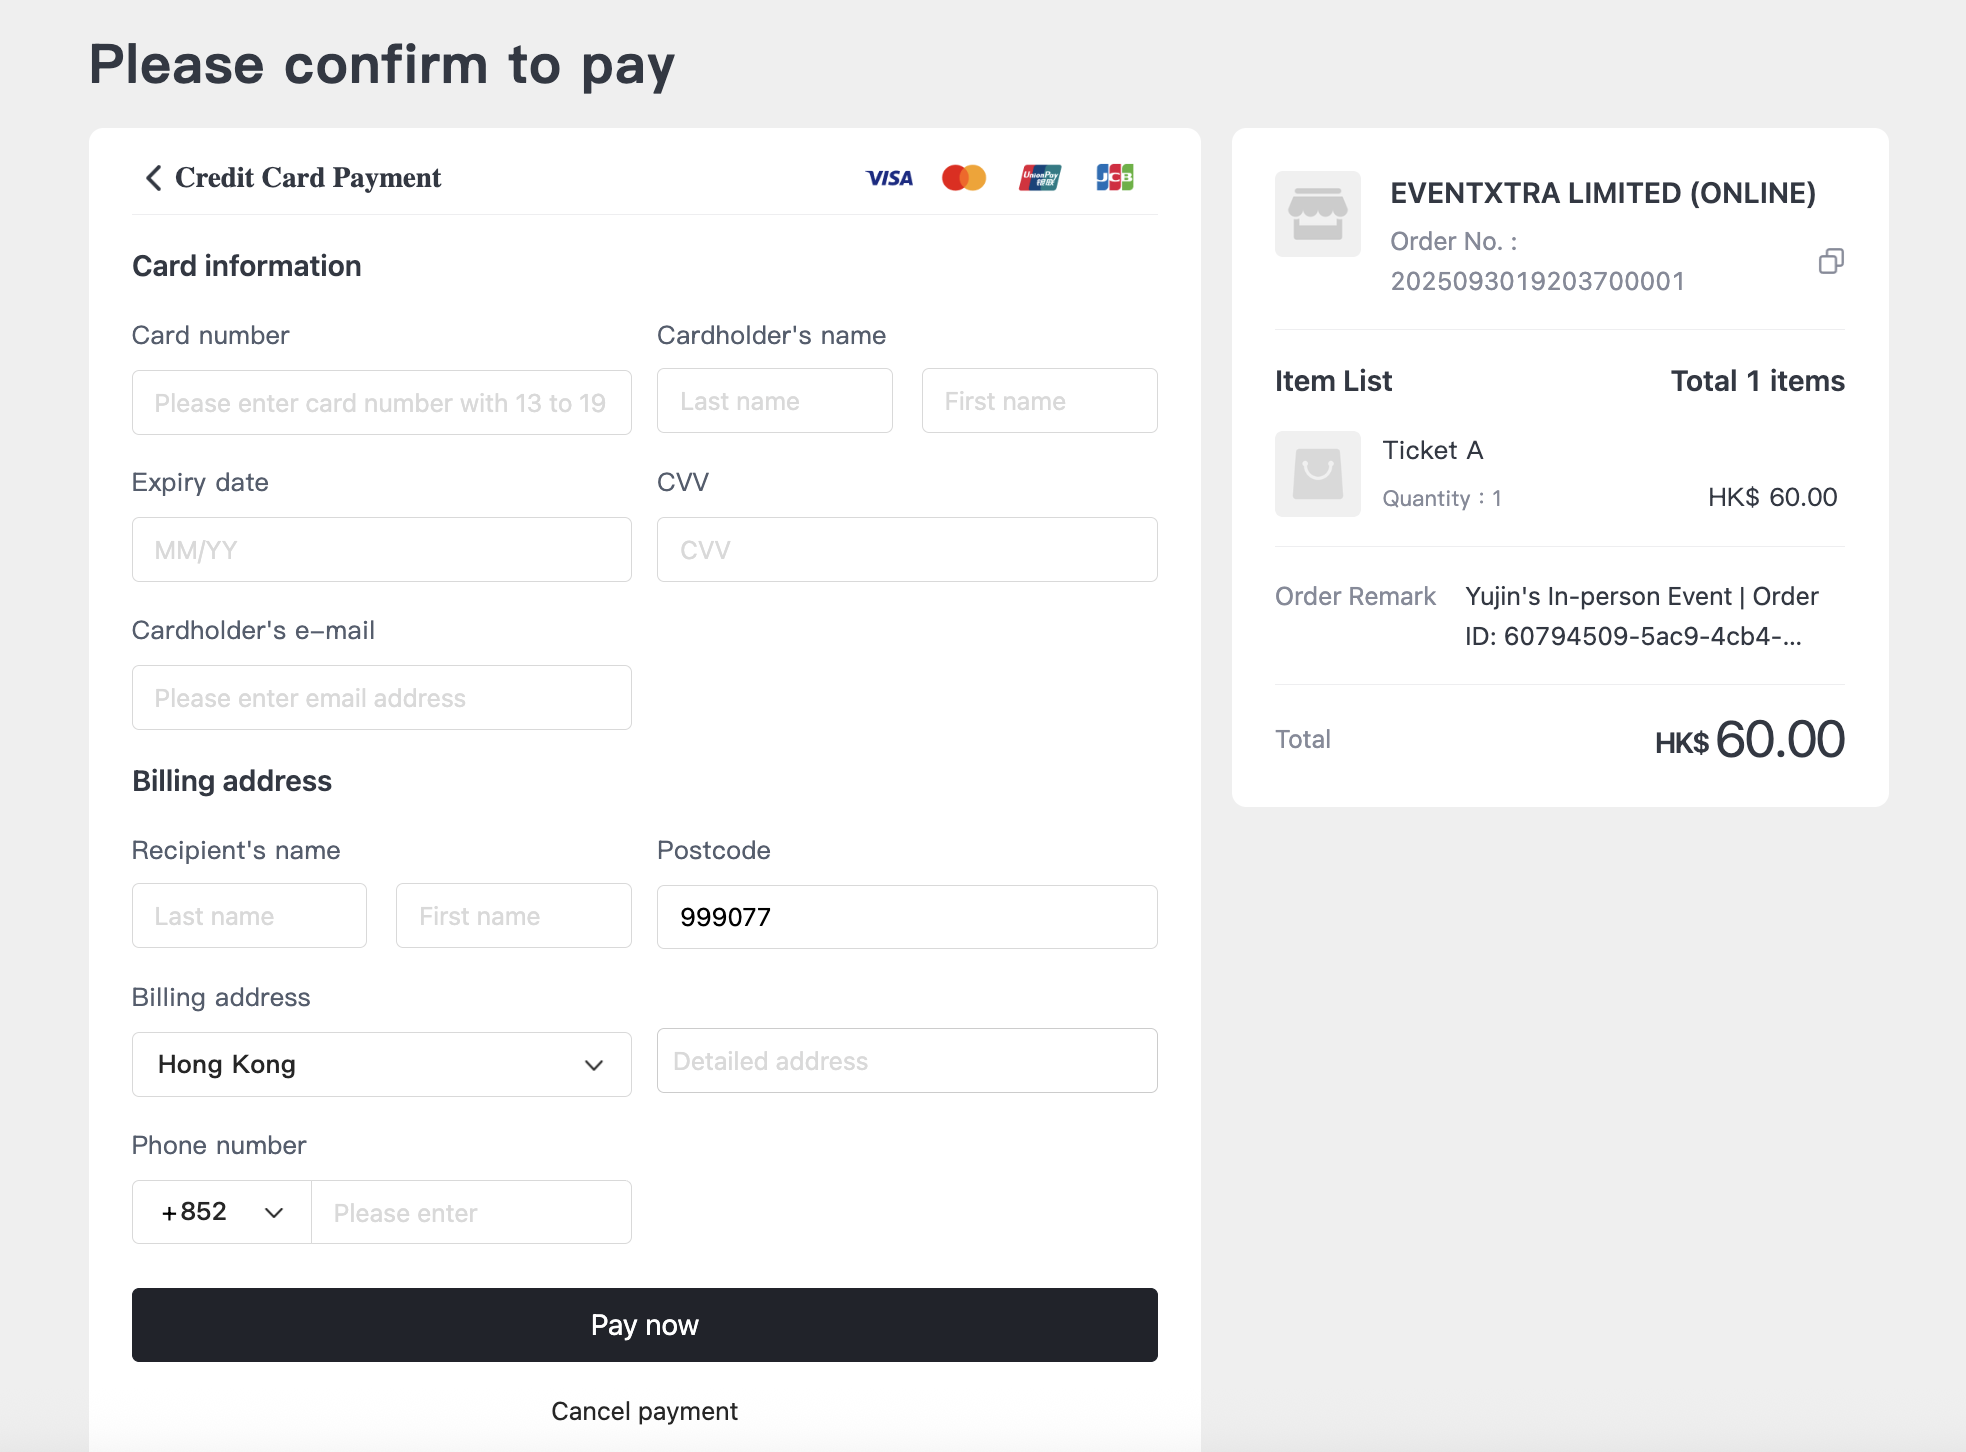Expand the +852 country code selector

click(222, 1212)
